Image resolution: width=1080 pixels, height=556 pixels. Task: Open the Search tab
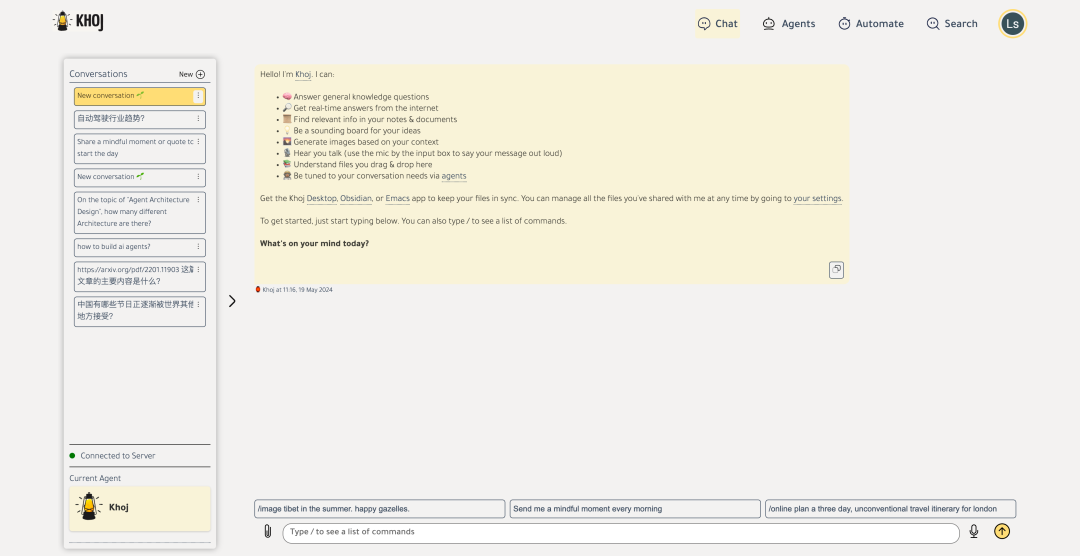point(952,23)
